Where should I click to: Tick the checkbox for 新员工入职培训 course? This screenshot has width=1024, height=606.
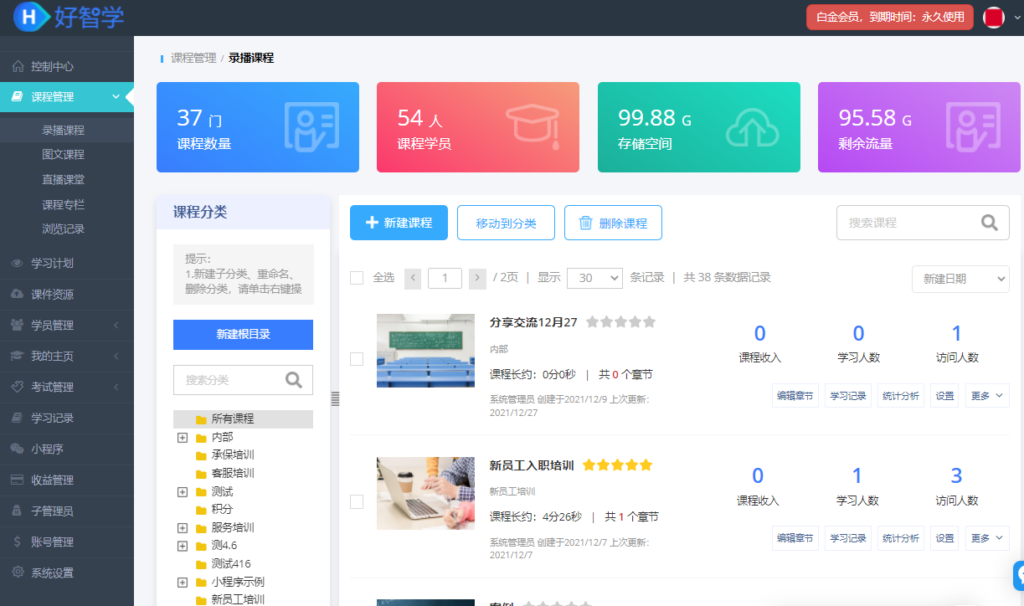click(x=357, y=502)
